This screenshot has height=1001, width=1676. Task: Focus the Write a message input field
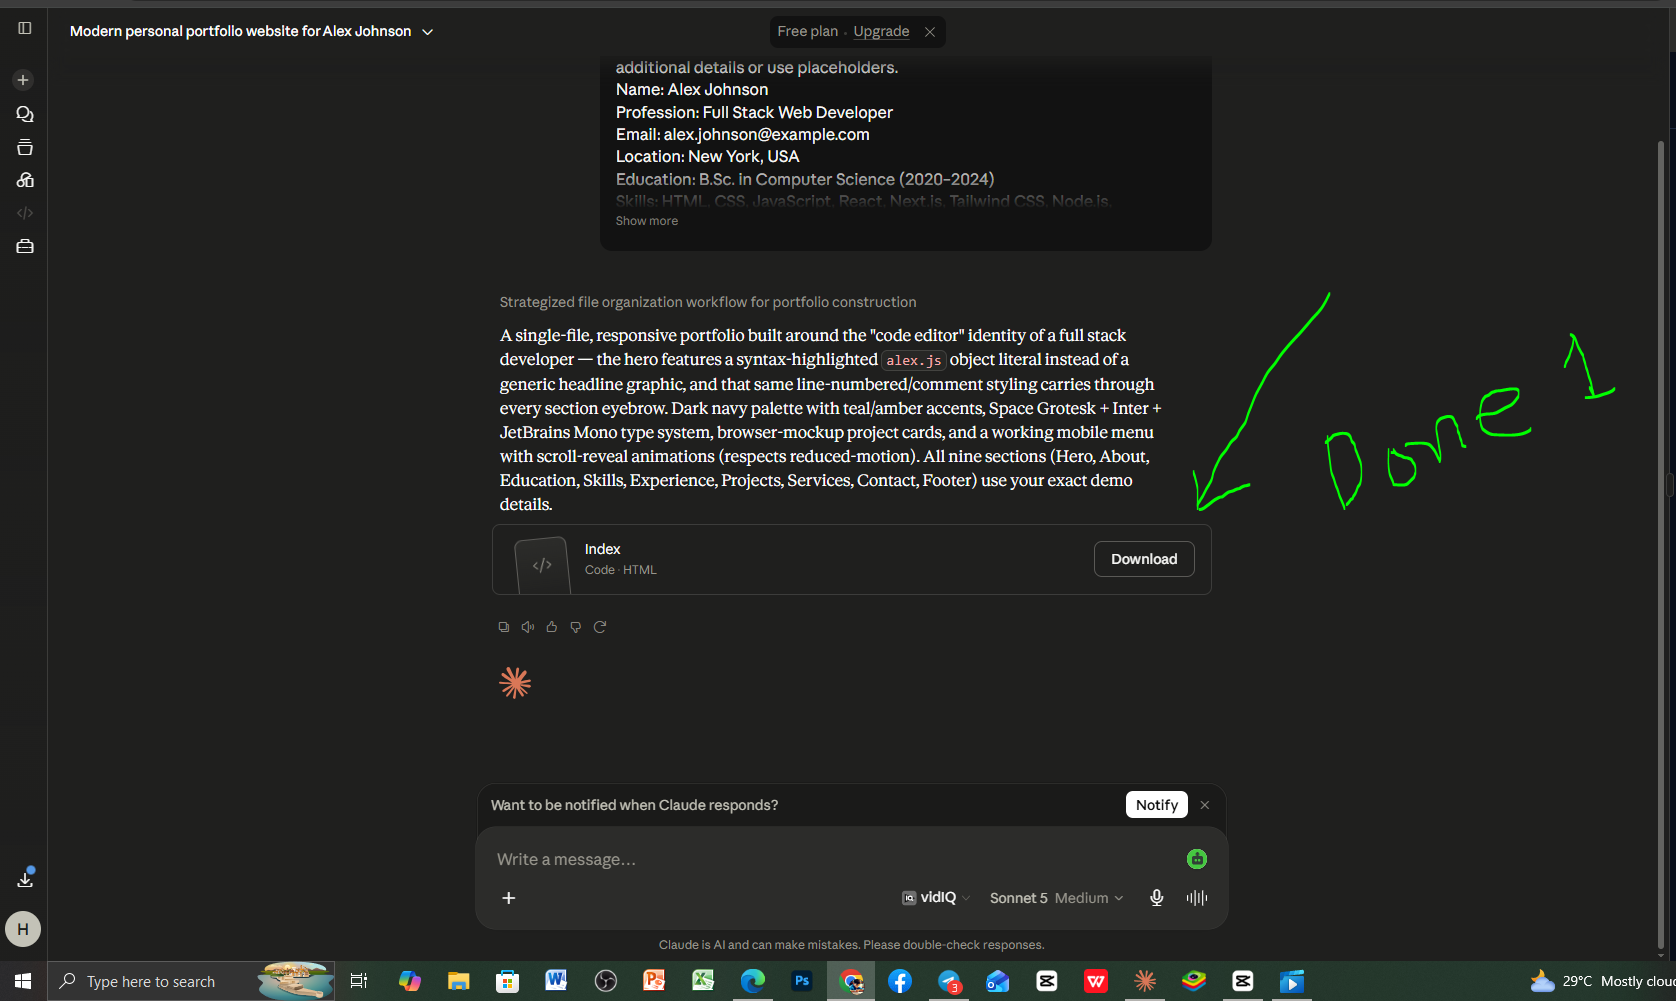pyautogui.click(x=835, y=859)
